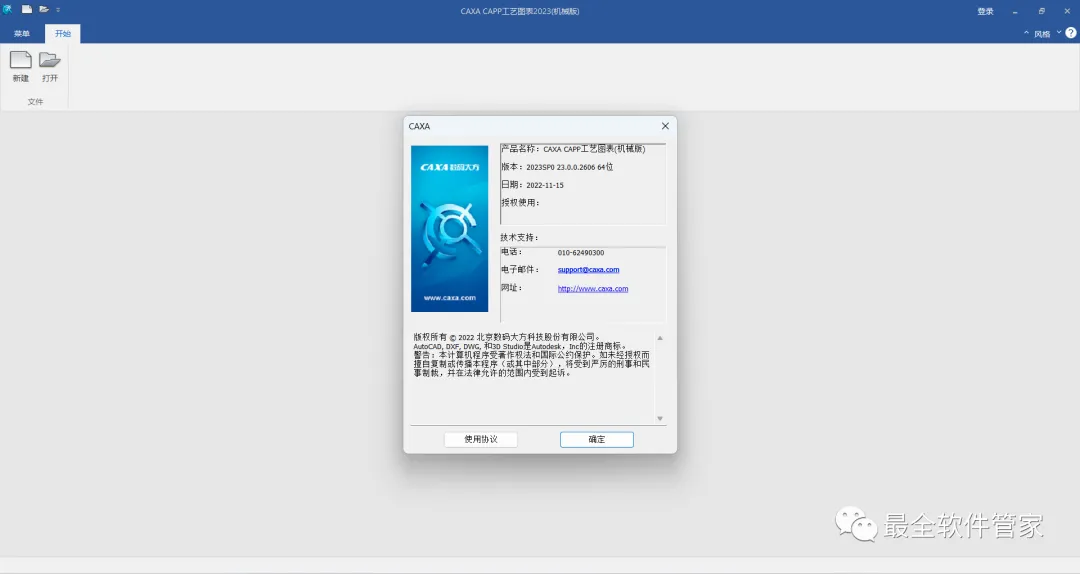This screenshot has width=1080, height=574.
Task: Click the 使用协议 button
Action: pyautogui.click(x=481, y=439)
